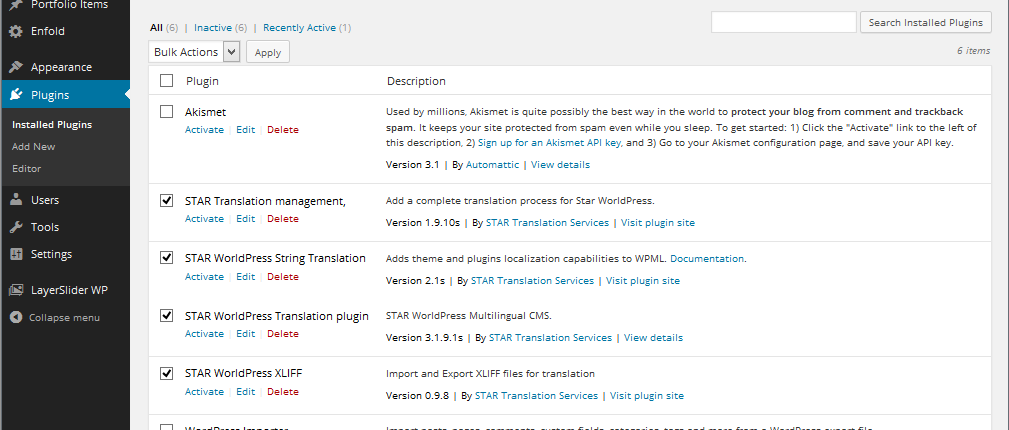Viewport: 1009px width, 430px height.
Task: Toggle the select-all checkbox in table header
Action: tap(167, 81)
